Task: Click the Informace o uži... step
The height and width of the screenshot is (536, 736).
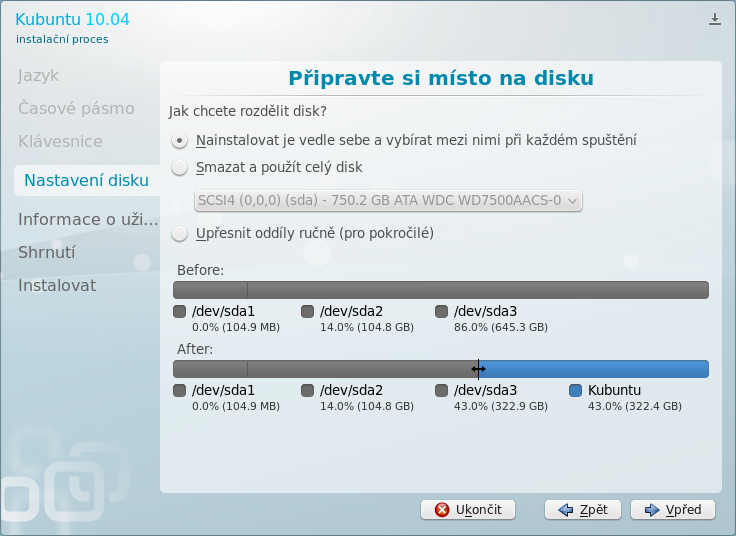Action: click(x=88, y=219)
